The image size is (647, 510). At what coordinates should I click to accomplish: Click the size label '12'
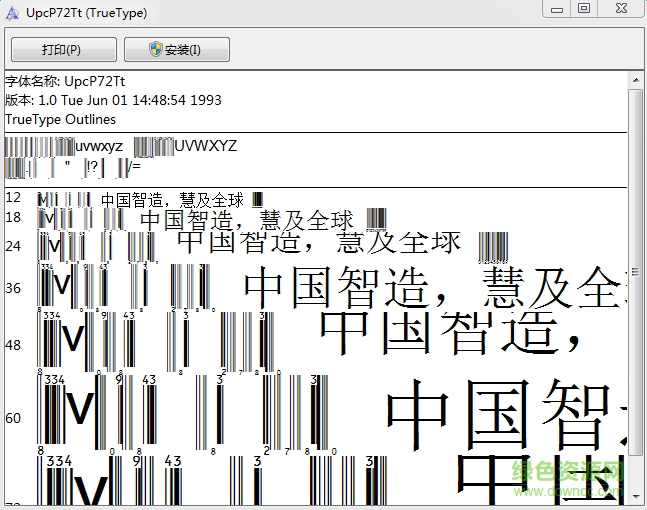(x=13, y=198)
